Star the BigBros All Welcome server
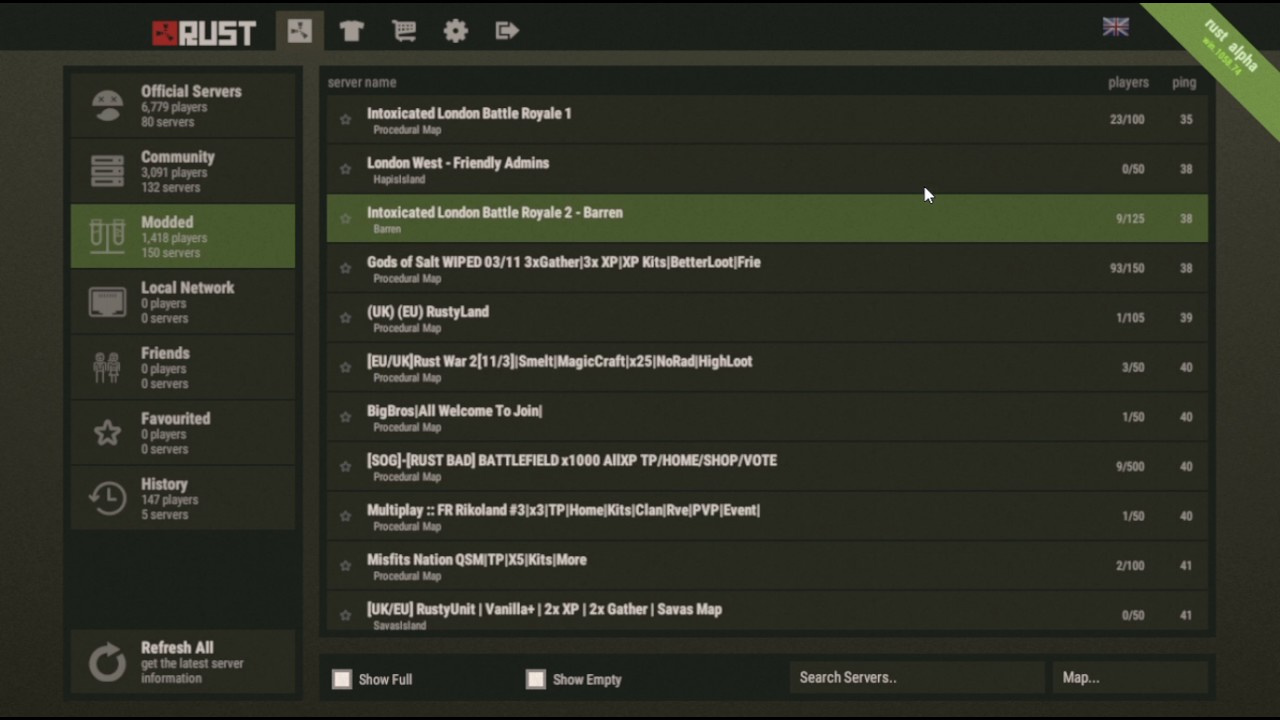This screenshot has height=720, width=1280. pos(345,417)
